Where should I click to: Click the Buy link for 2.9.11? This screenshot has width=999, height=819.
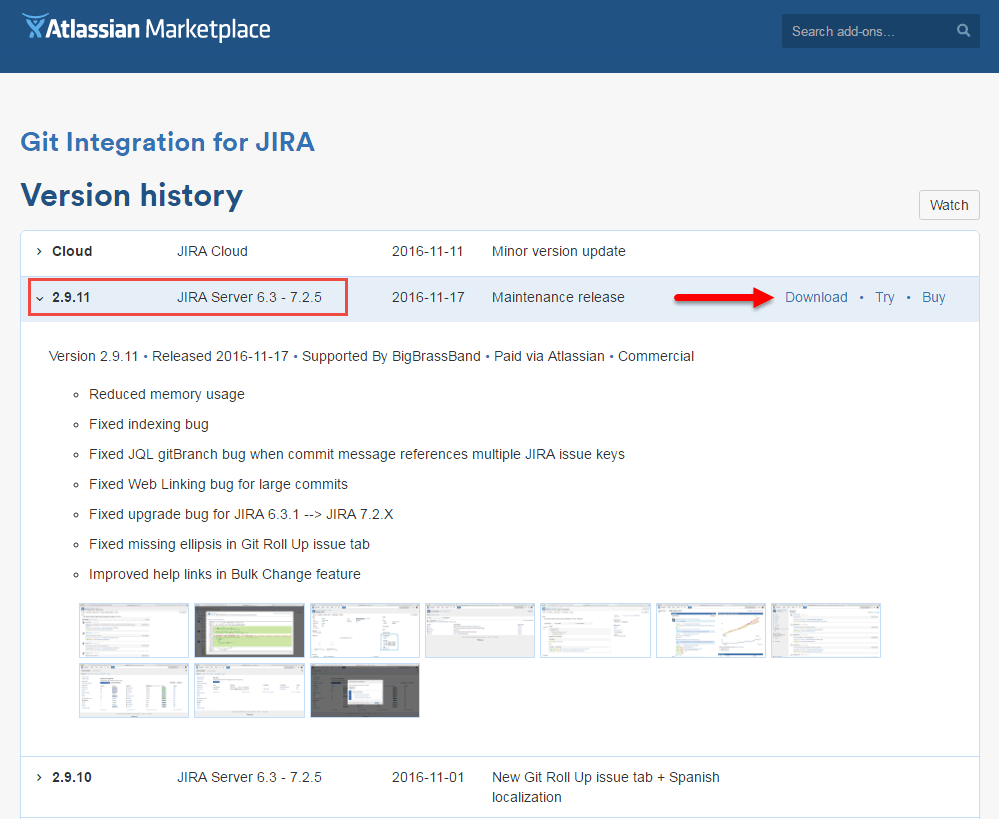click(933, 297)
